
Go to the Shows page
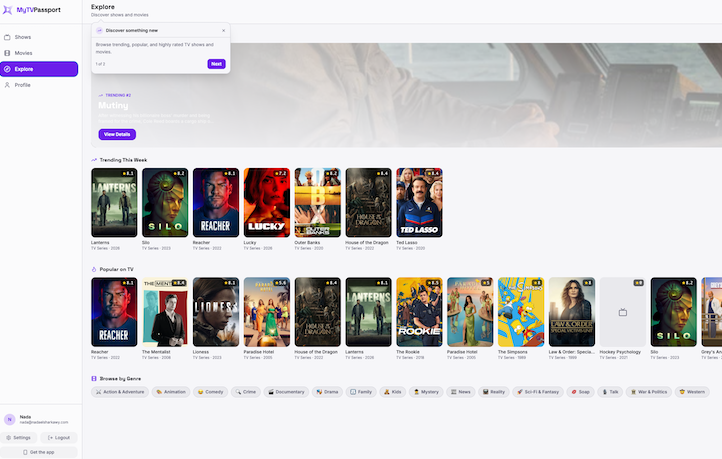tap(39, 37)
